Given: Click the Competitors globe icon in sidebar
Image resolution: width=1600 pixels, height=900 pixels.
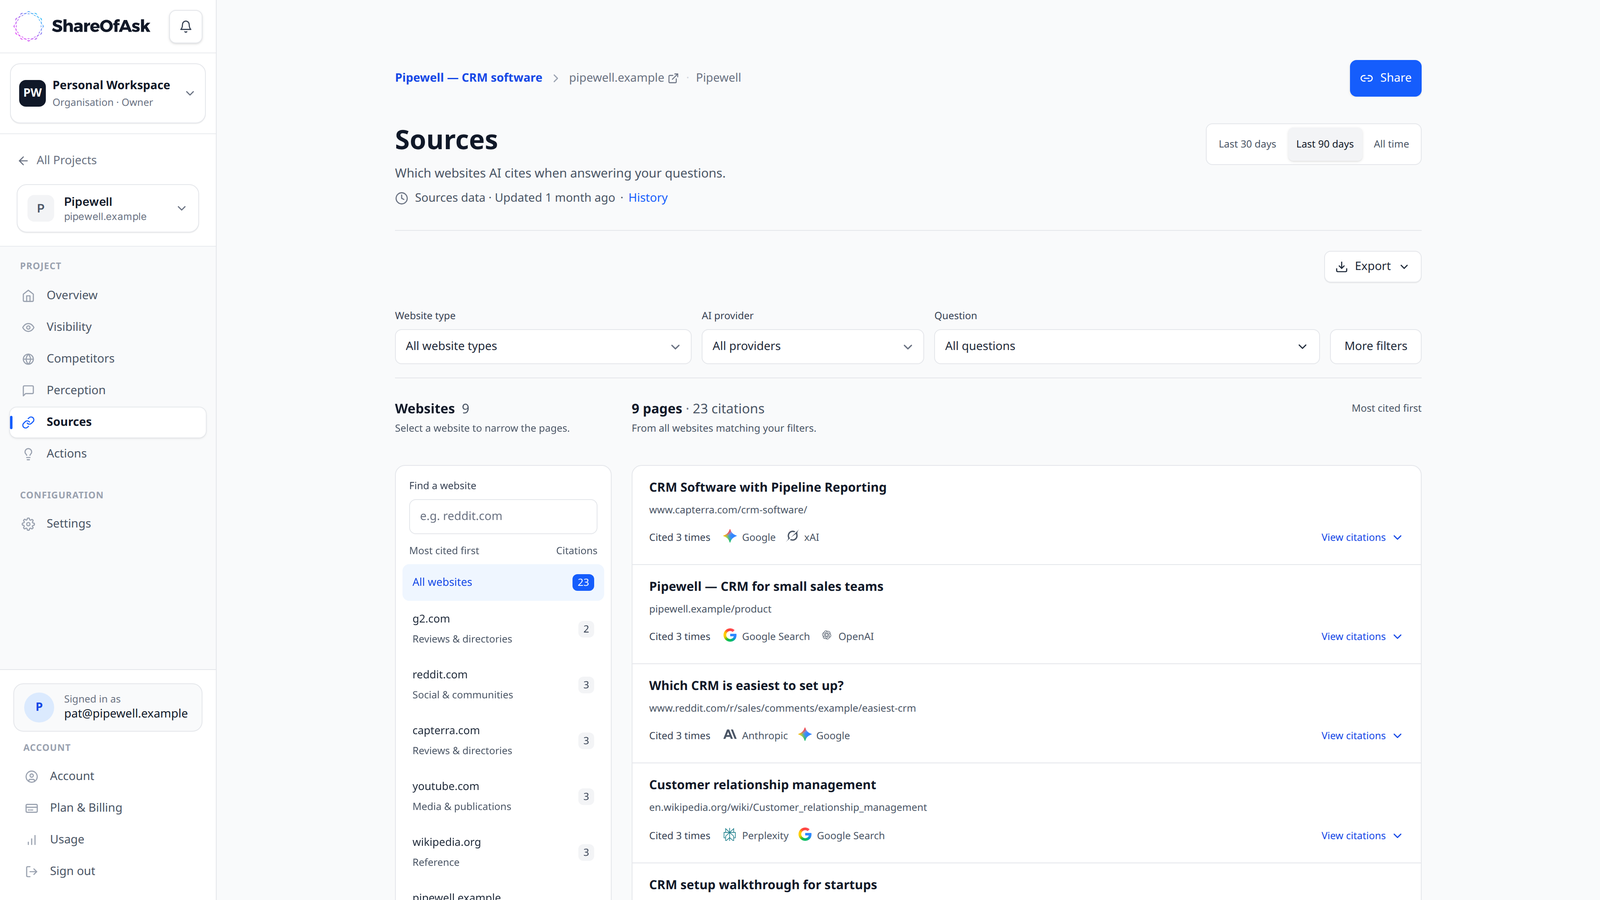Looking at the screenshot, I should click(28, 359).
